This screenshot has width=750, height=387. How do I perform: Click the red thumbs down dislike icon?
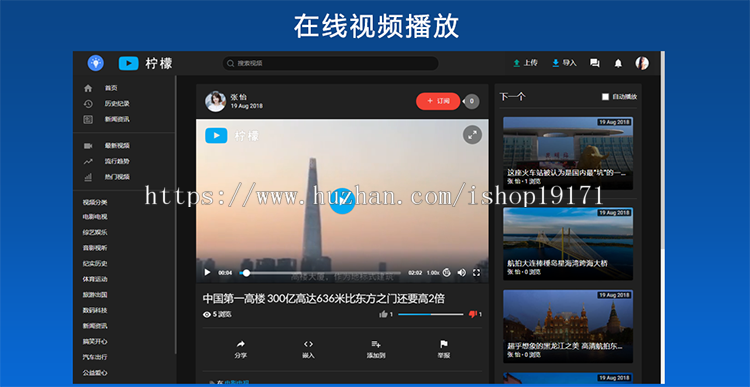[x=473, y=314]
